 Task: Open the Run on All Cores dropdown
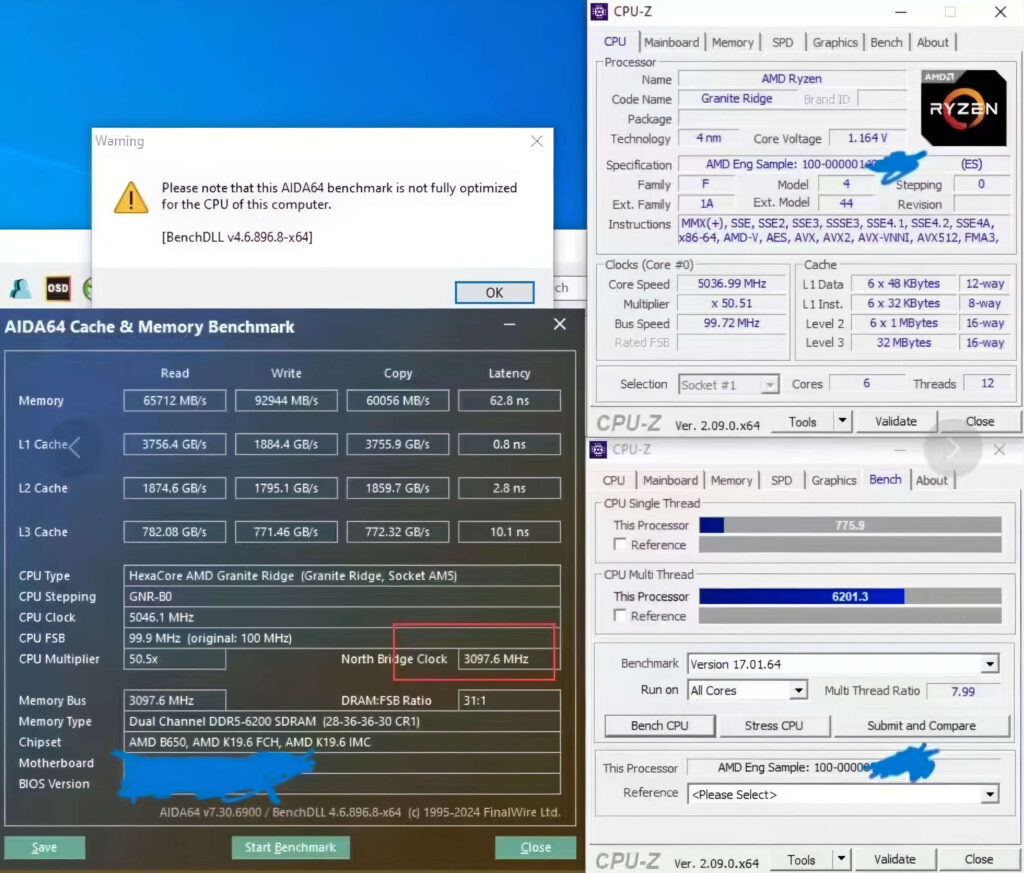[797, 690]
